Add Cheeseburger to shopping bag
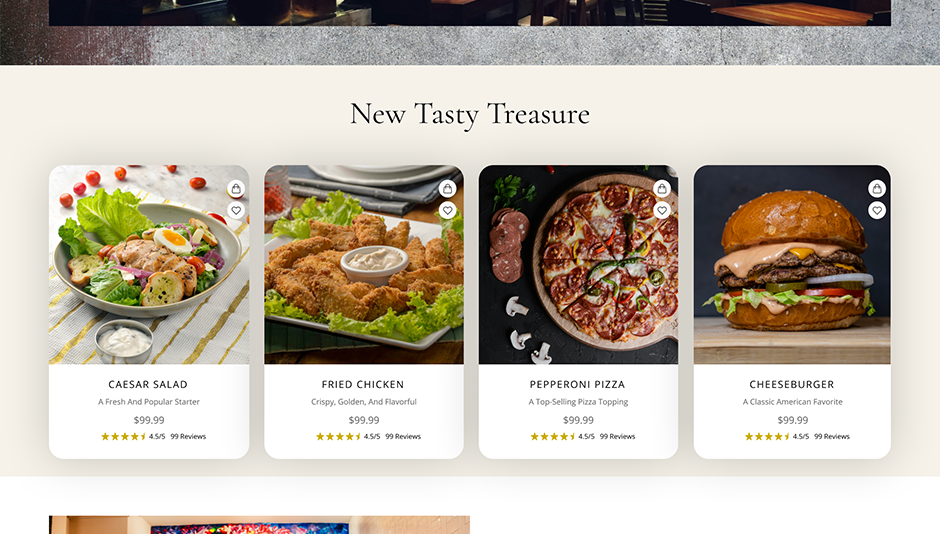The image size is (940, 534). click(877, 189)
